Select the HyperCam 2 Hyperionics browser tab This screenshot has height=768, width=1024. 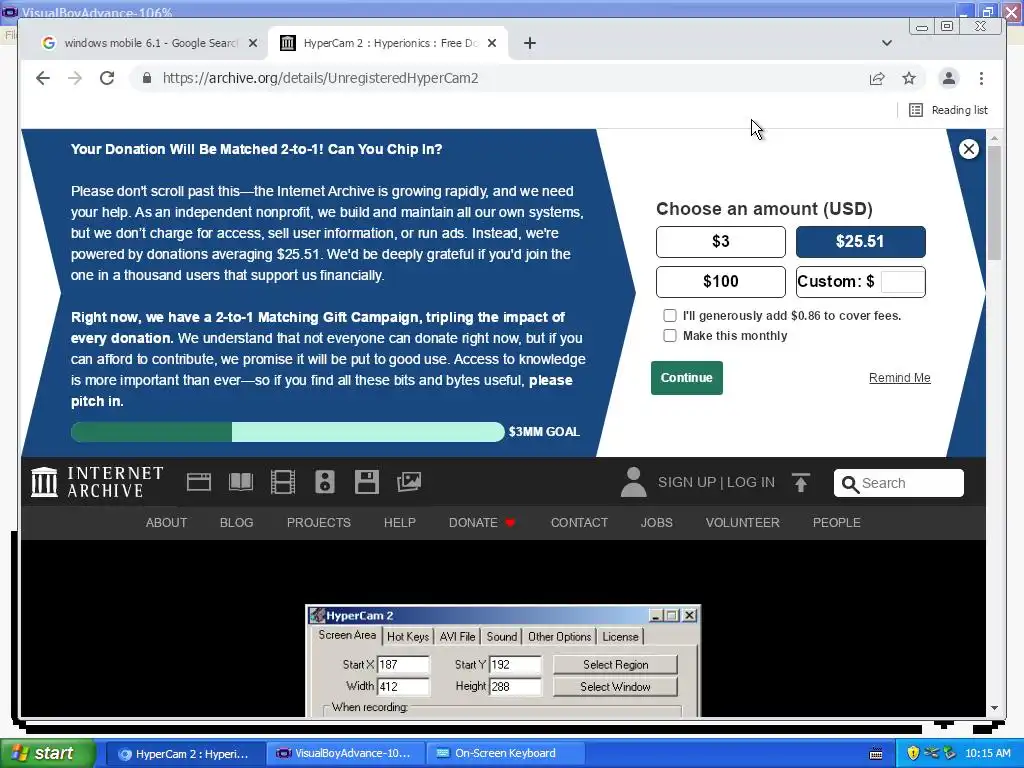(x=389, y=43)
